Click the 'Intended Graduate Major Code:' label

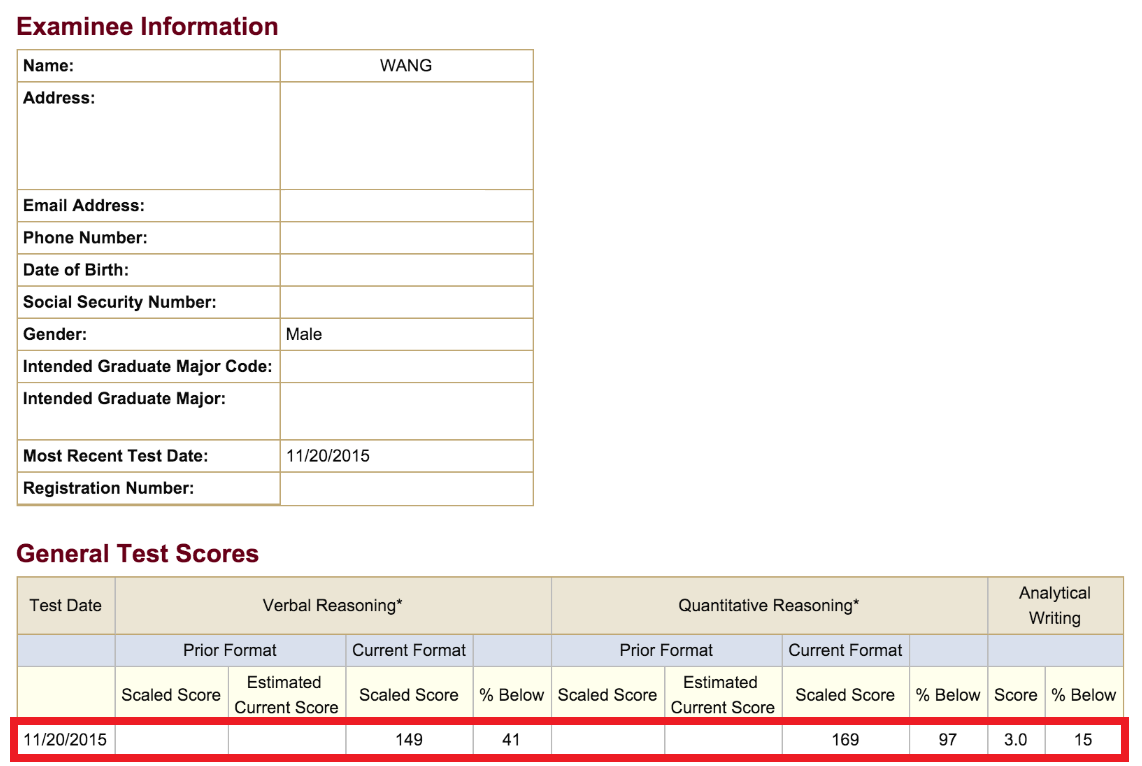(x=147, y=366)
